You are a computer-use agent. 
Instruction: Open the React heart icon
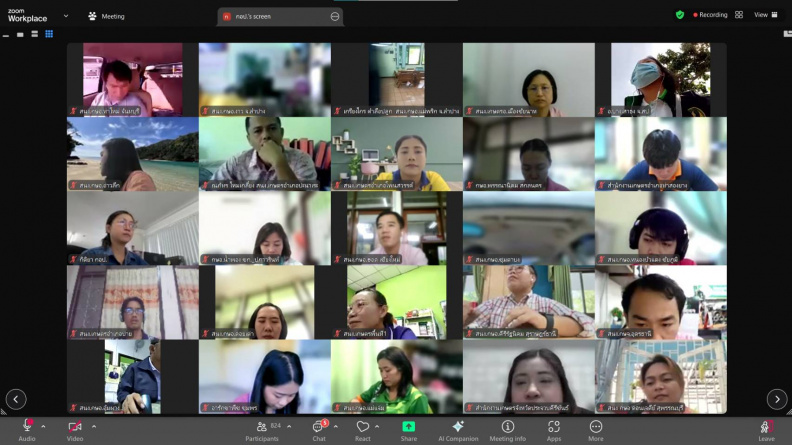(x=363, y=427)
